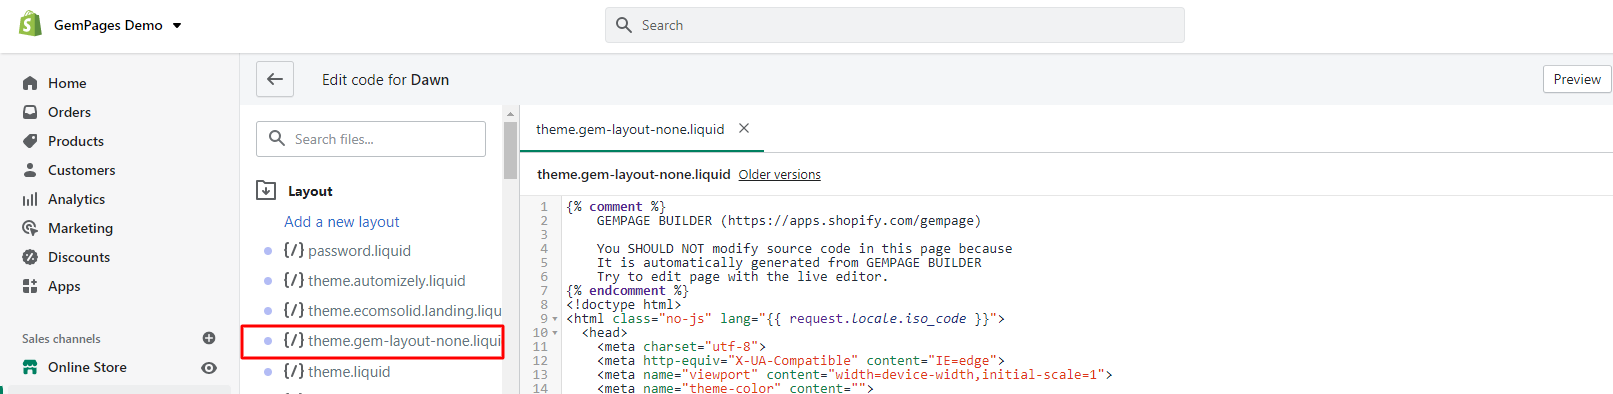
Task: Click the code icon beside theme.automizely.liquid
Action: coord(293,280)
